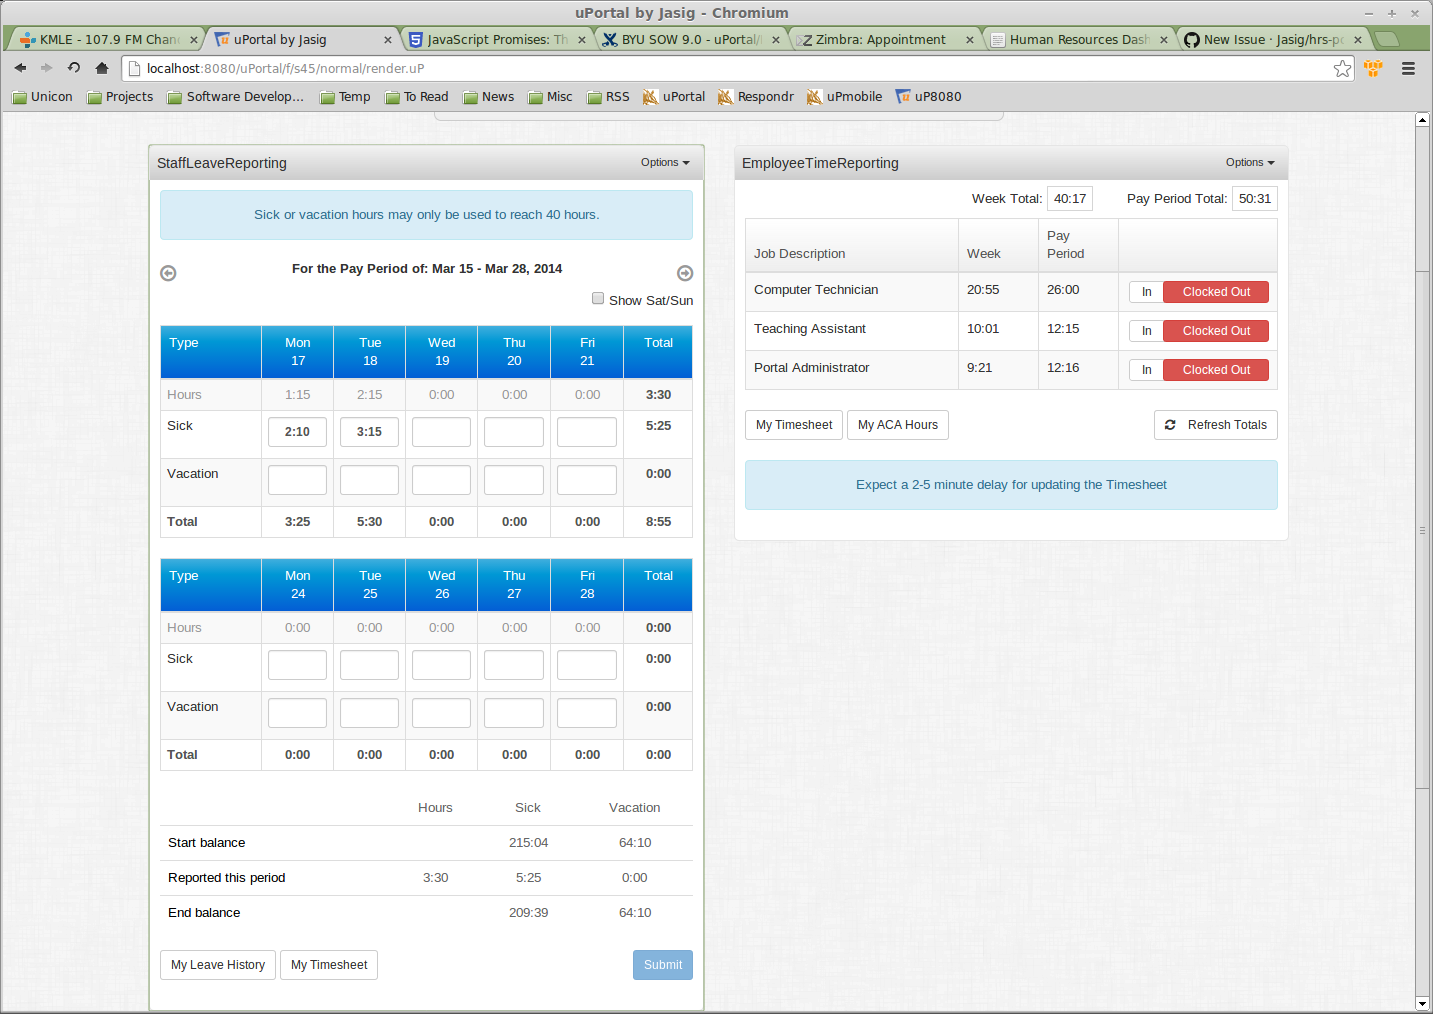Bookmark this page with the star icon

pyautogui.click(x=1342, y=68)
